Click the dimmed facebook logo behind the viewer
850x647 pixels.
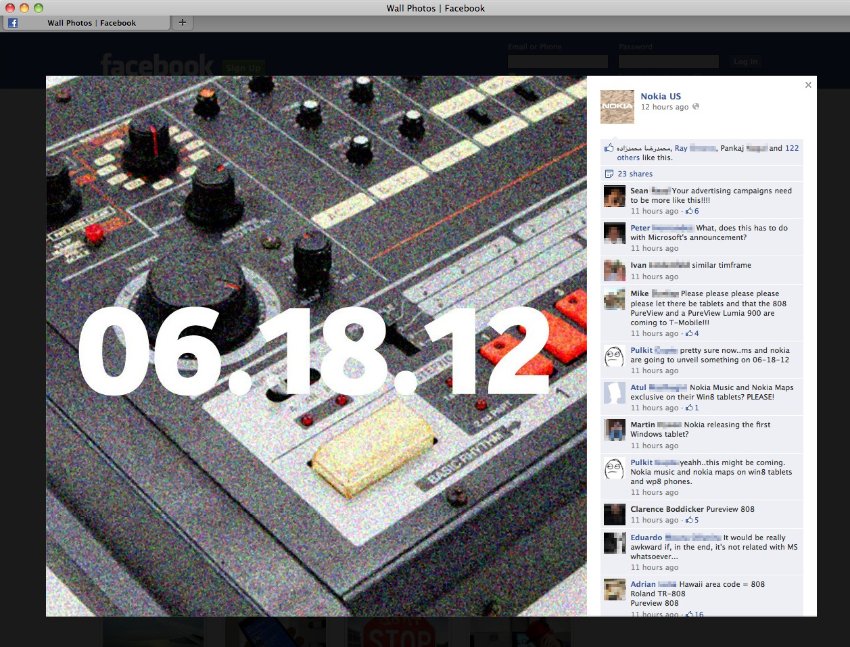157,64
